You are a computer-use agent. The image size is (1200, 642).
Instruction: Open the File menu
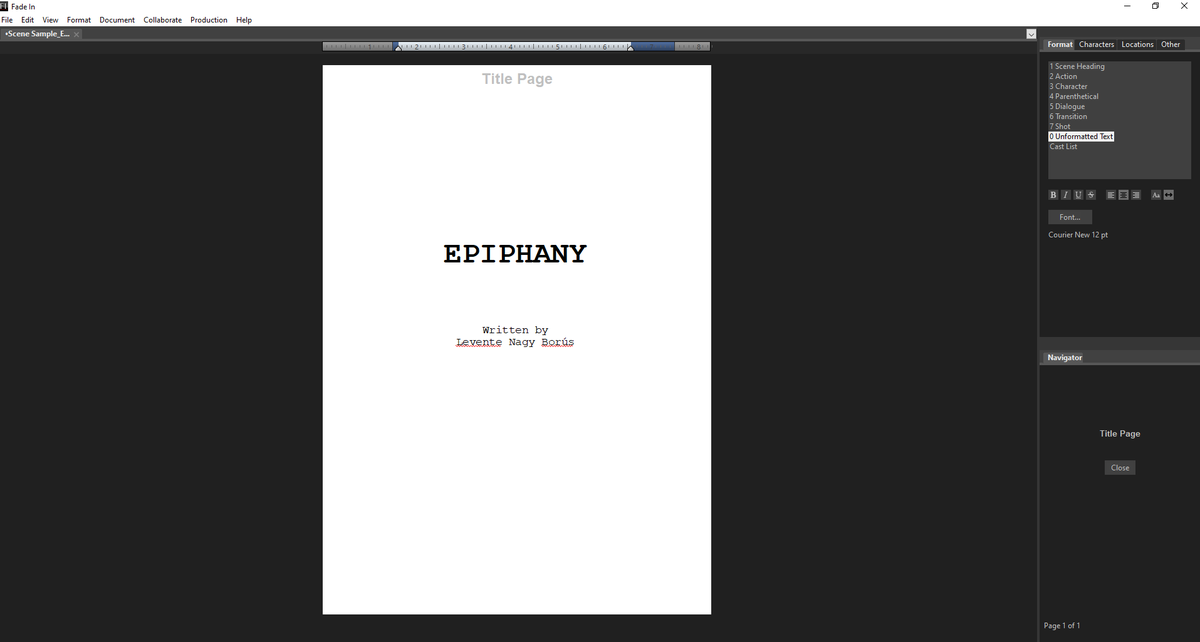pos(8,20)
